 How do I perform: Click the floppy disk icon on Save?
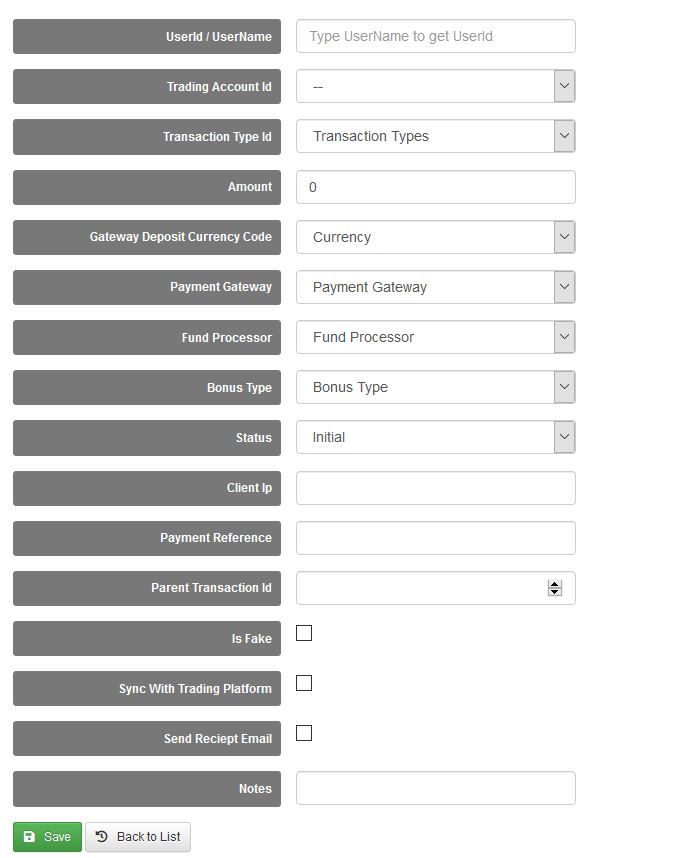(x=29, y=837)
